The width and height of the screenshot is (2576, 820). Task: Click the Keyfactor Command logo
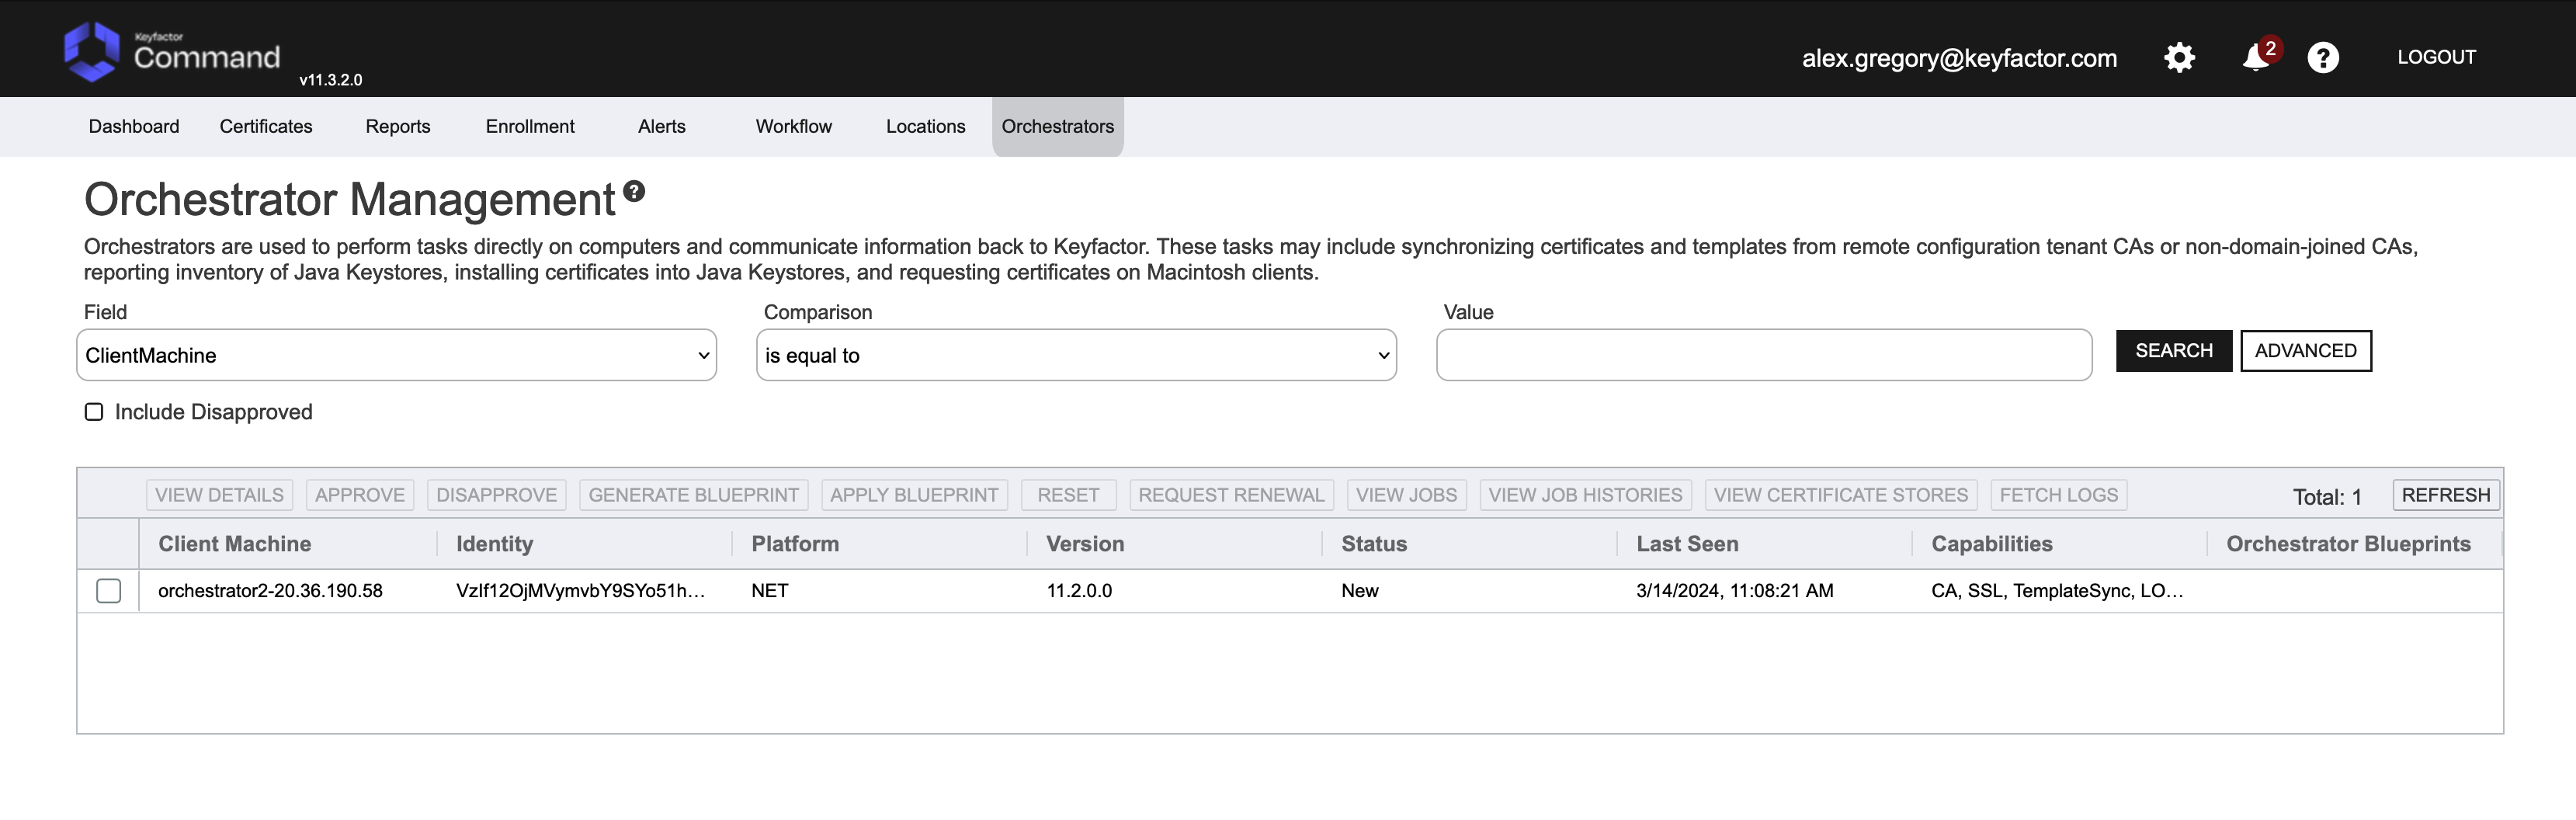pos(172,52)
